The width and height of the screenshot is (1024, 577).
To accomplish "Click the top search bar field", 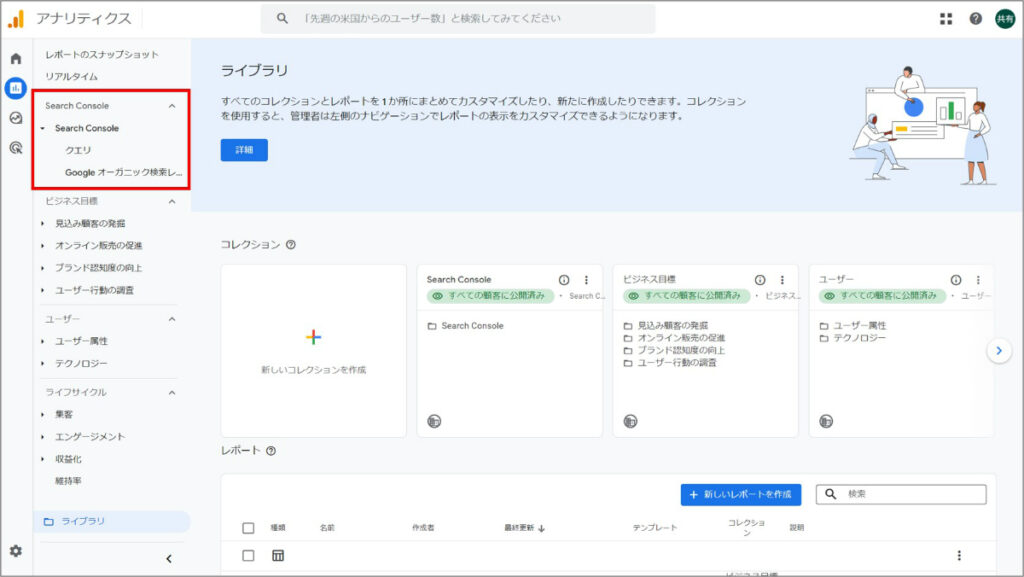I will [x=458, y=18].
